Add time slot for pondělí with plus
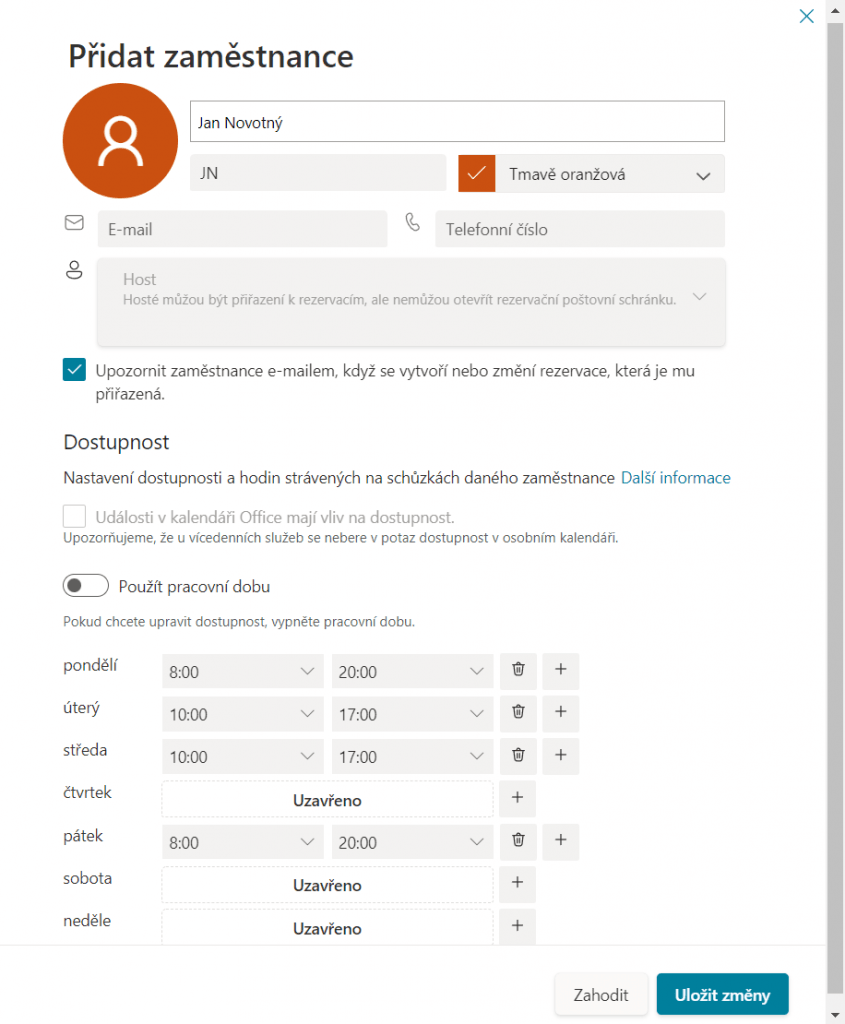This screenshot has width=845, height=1024. [x=560, y=671]
